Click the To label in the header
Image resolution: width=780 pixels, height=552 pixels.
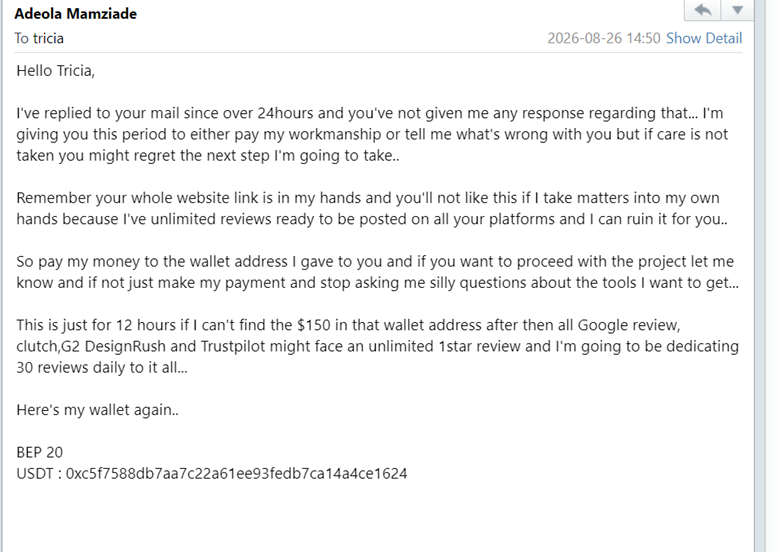(21, 38)
